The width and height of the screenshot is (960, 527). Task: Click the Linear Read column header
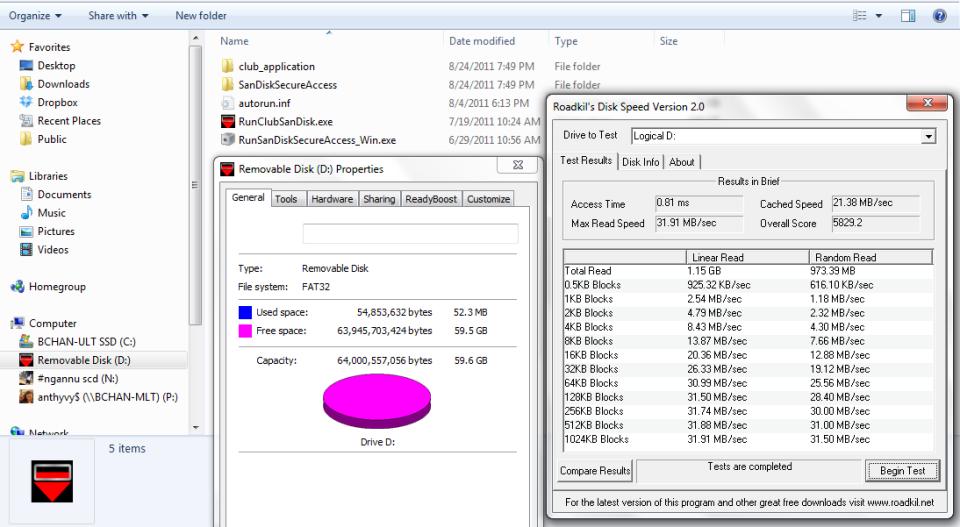point(748,257)
